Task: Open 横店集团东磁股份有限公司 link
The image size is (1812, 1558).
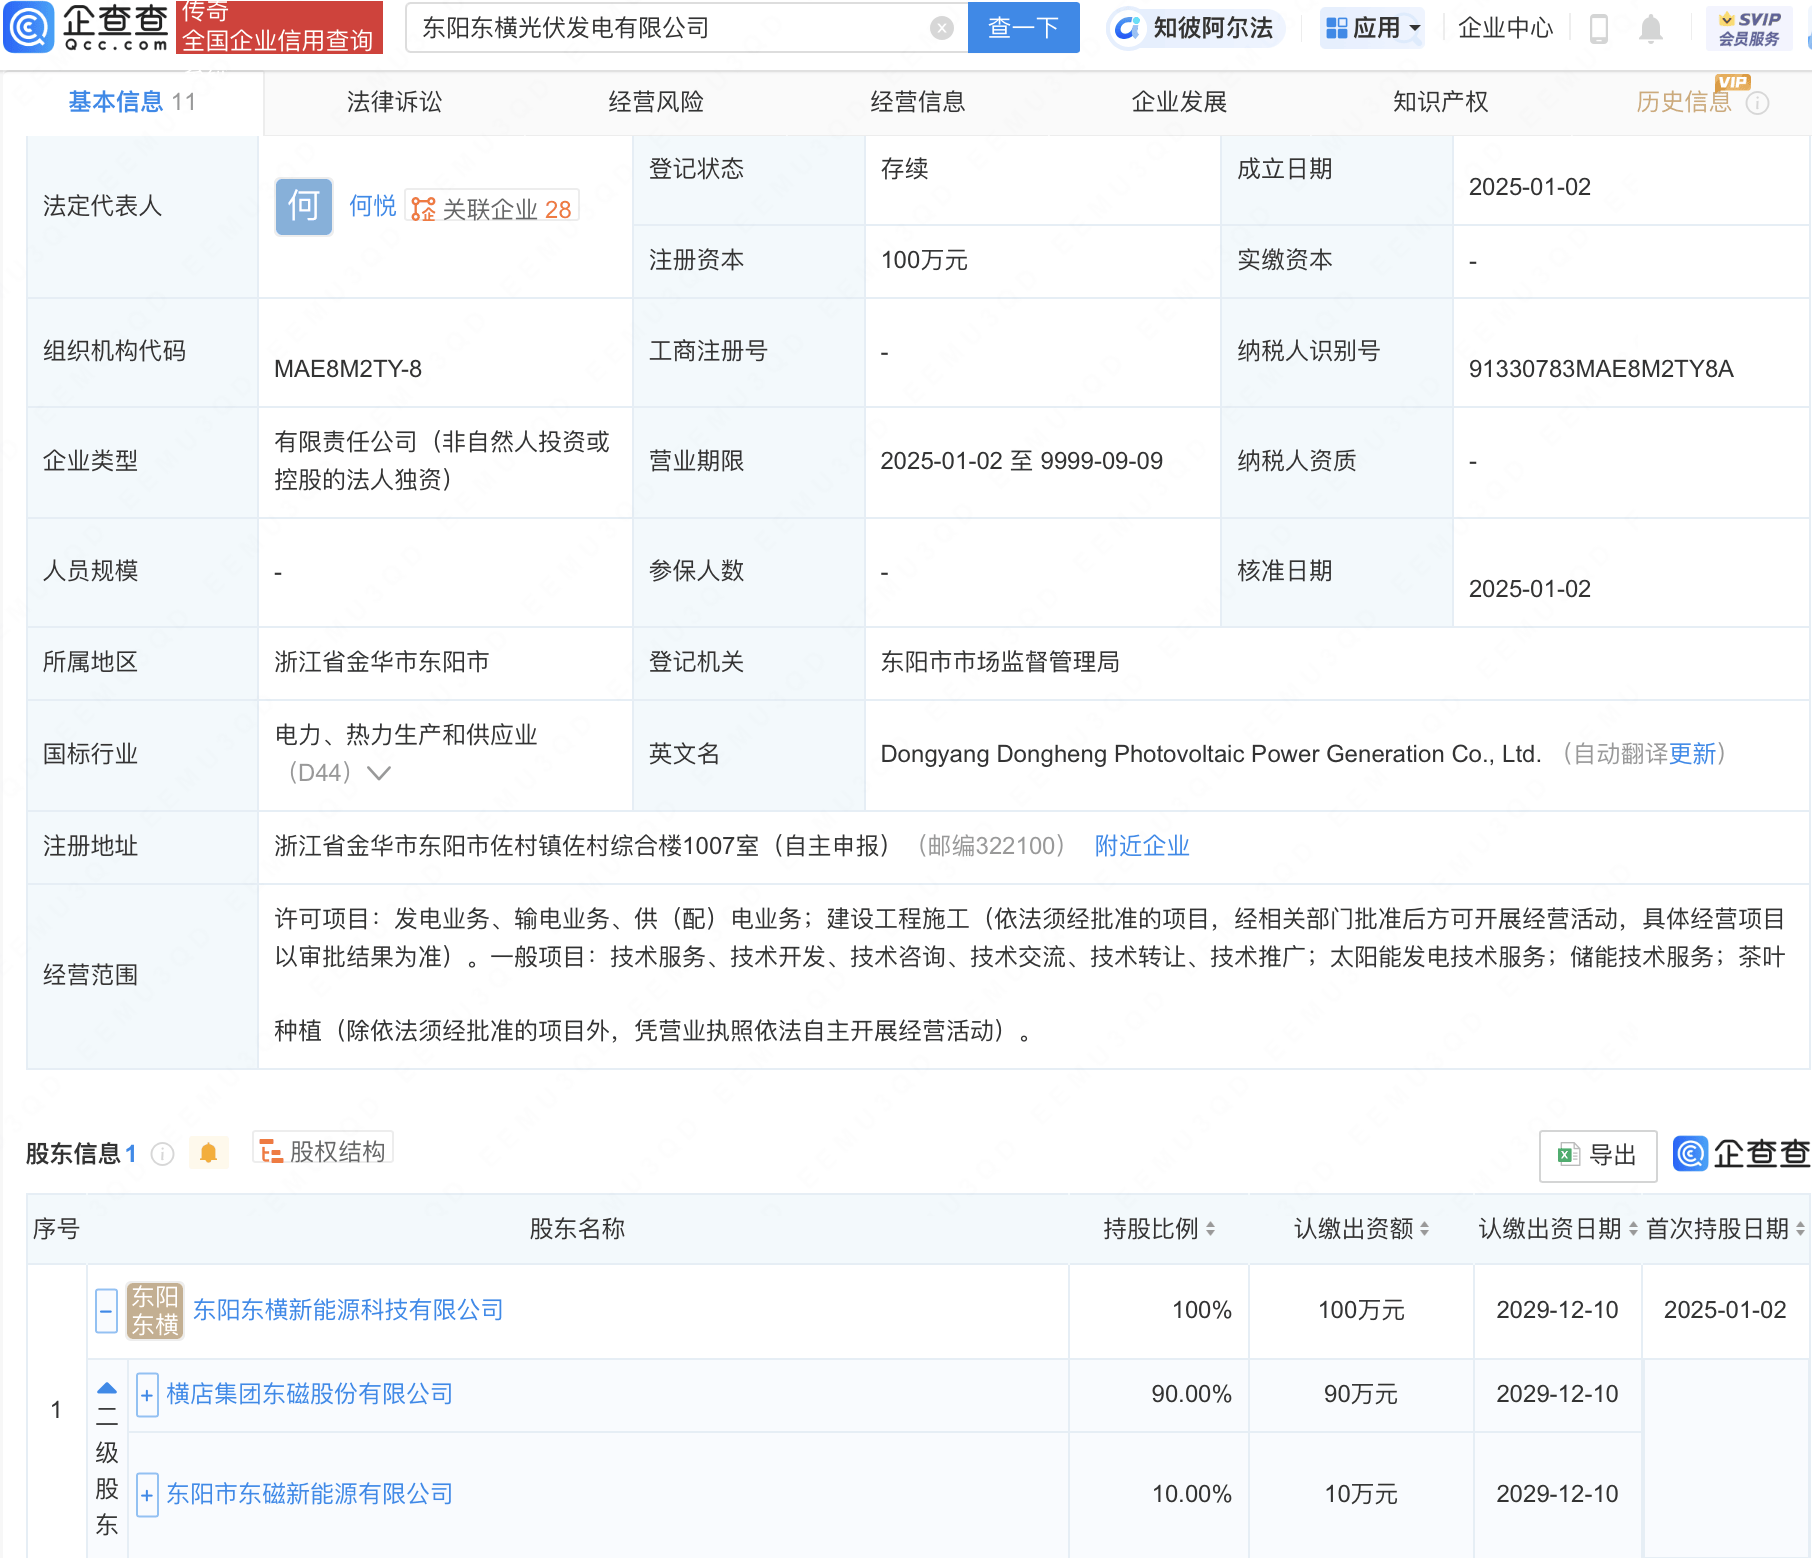Action: [310, 1394]
